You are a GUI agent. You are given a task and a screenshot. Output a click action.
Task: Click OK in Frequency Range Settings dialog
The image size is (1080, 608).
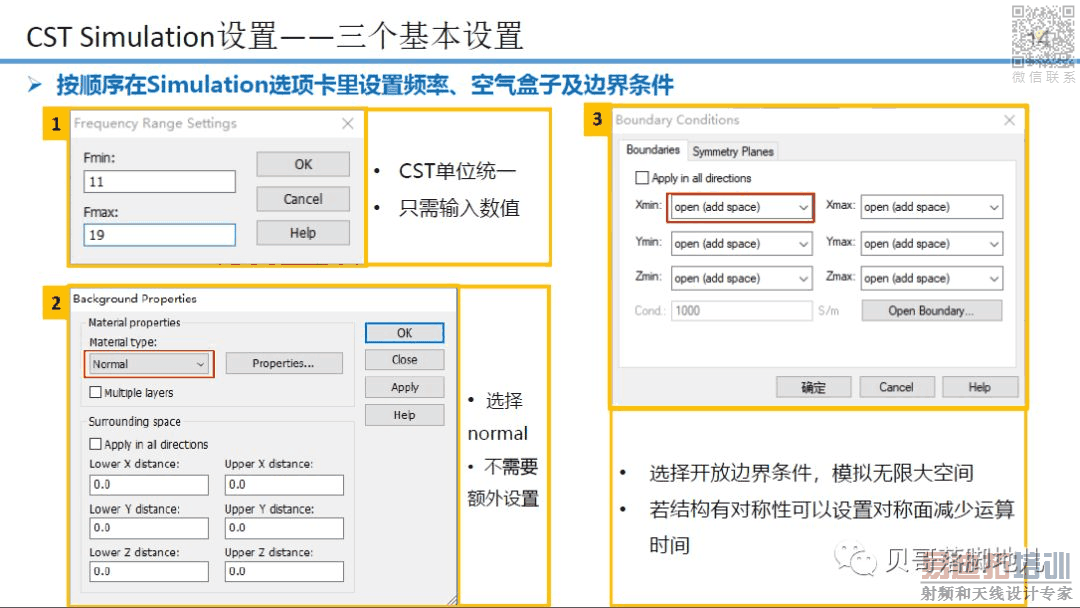pyautogui.click(x=303, y=165)
